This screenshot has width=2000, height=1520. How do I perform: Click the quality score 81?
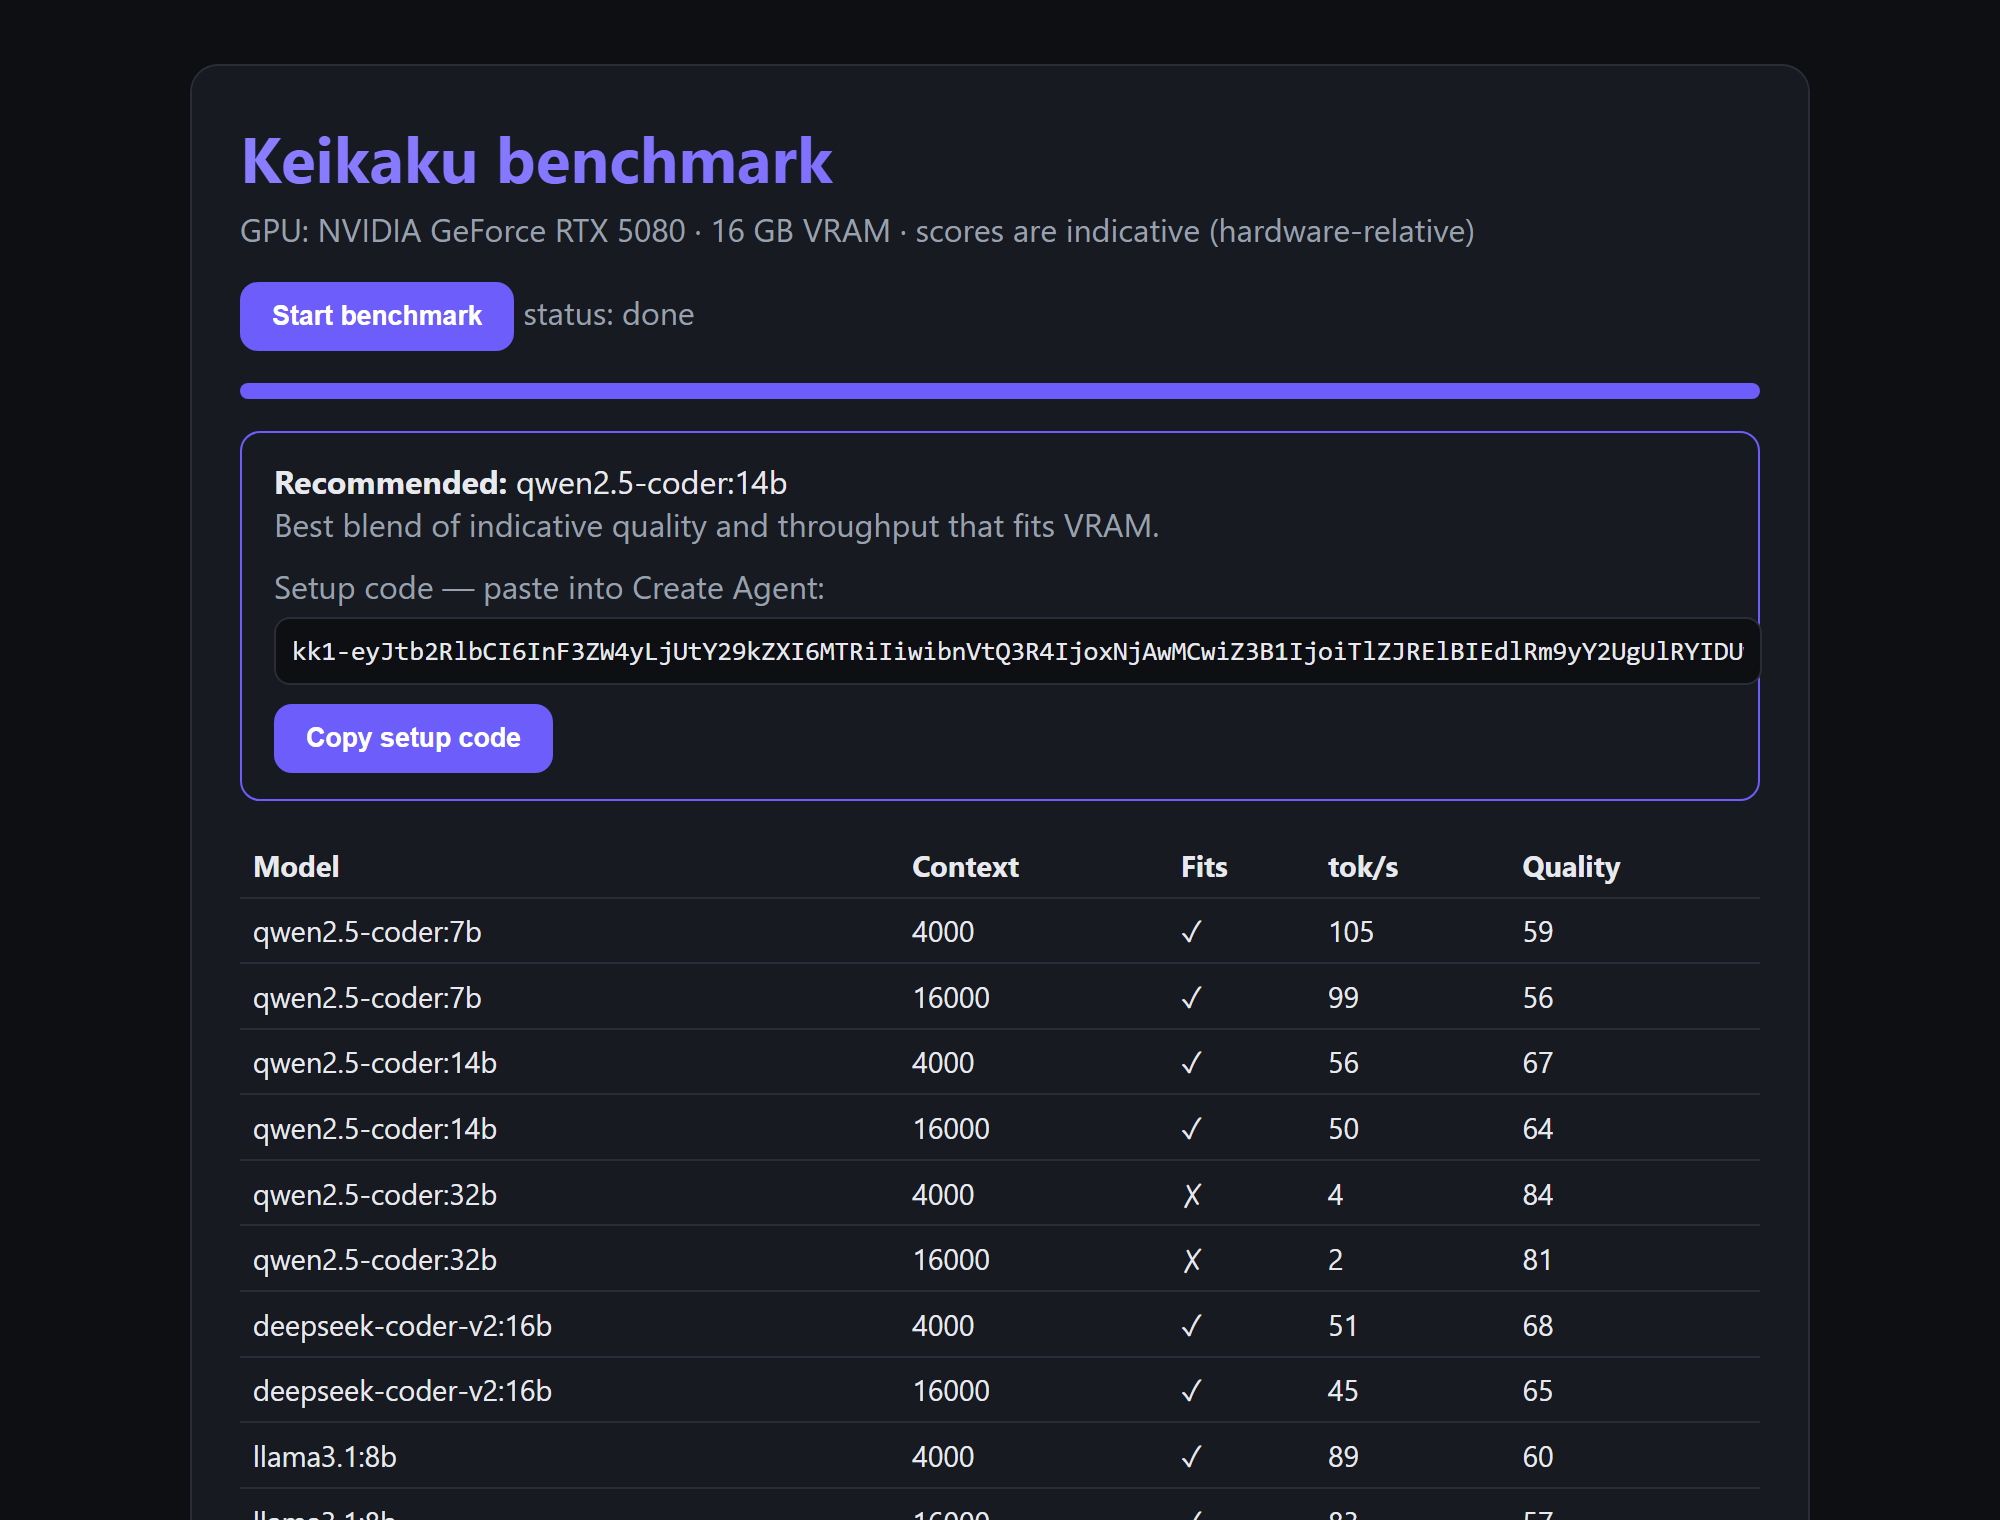(x=1538, y=1260)
